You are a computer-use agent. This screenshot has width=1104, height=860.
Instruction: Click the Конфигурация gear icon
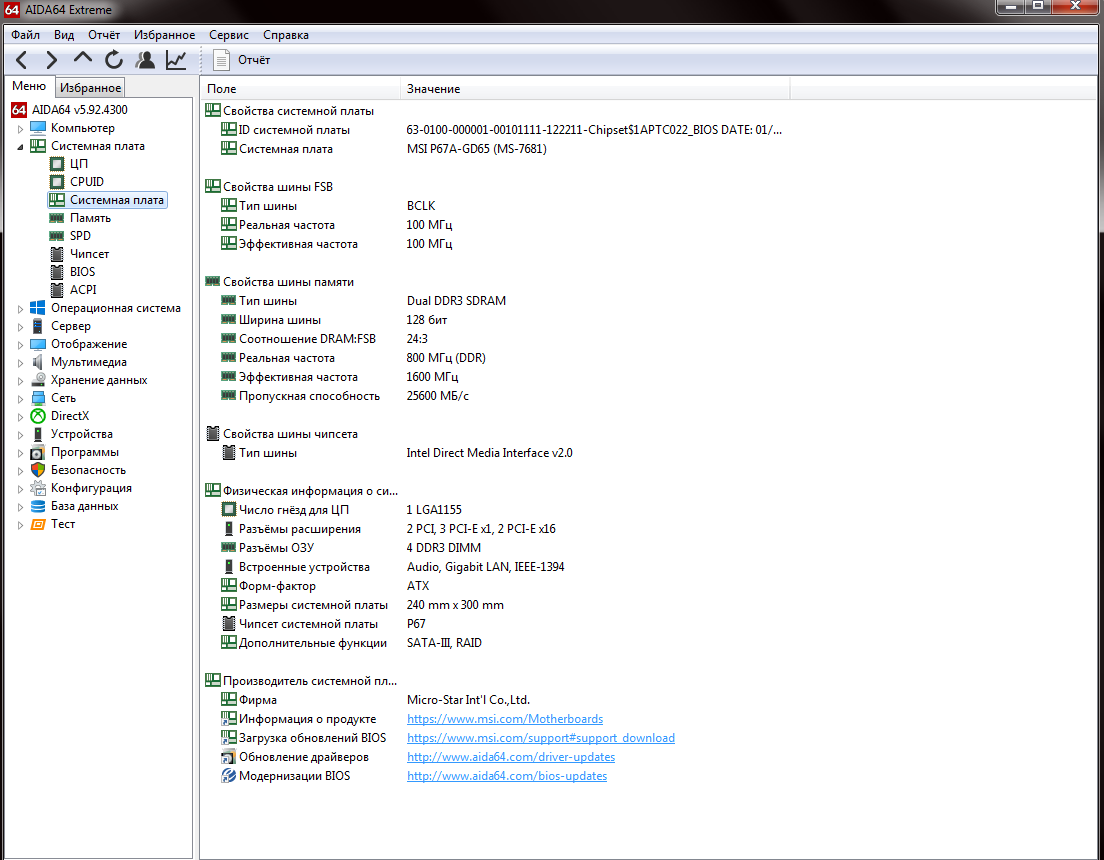pos(38,488)
